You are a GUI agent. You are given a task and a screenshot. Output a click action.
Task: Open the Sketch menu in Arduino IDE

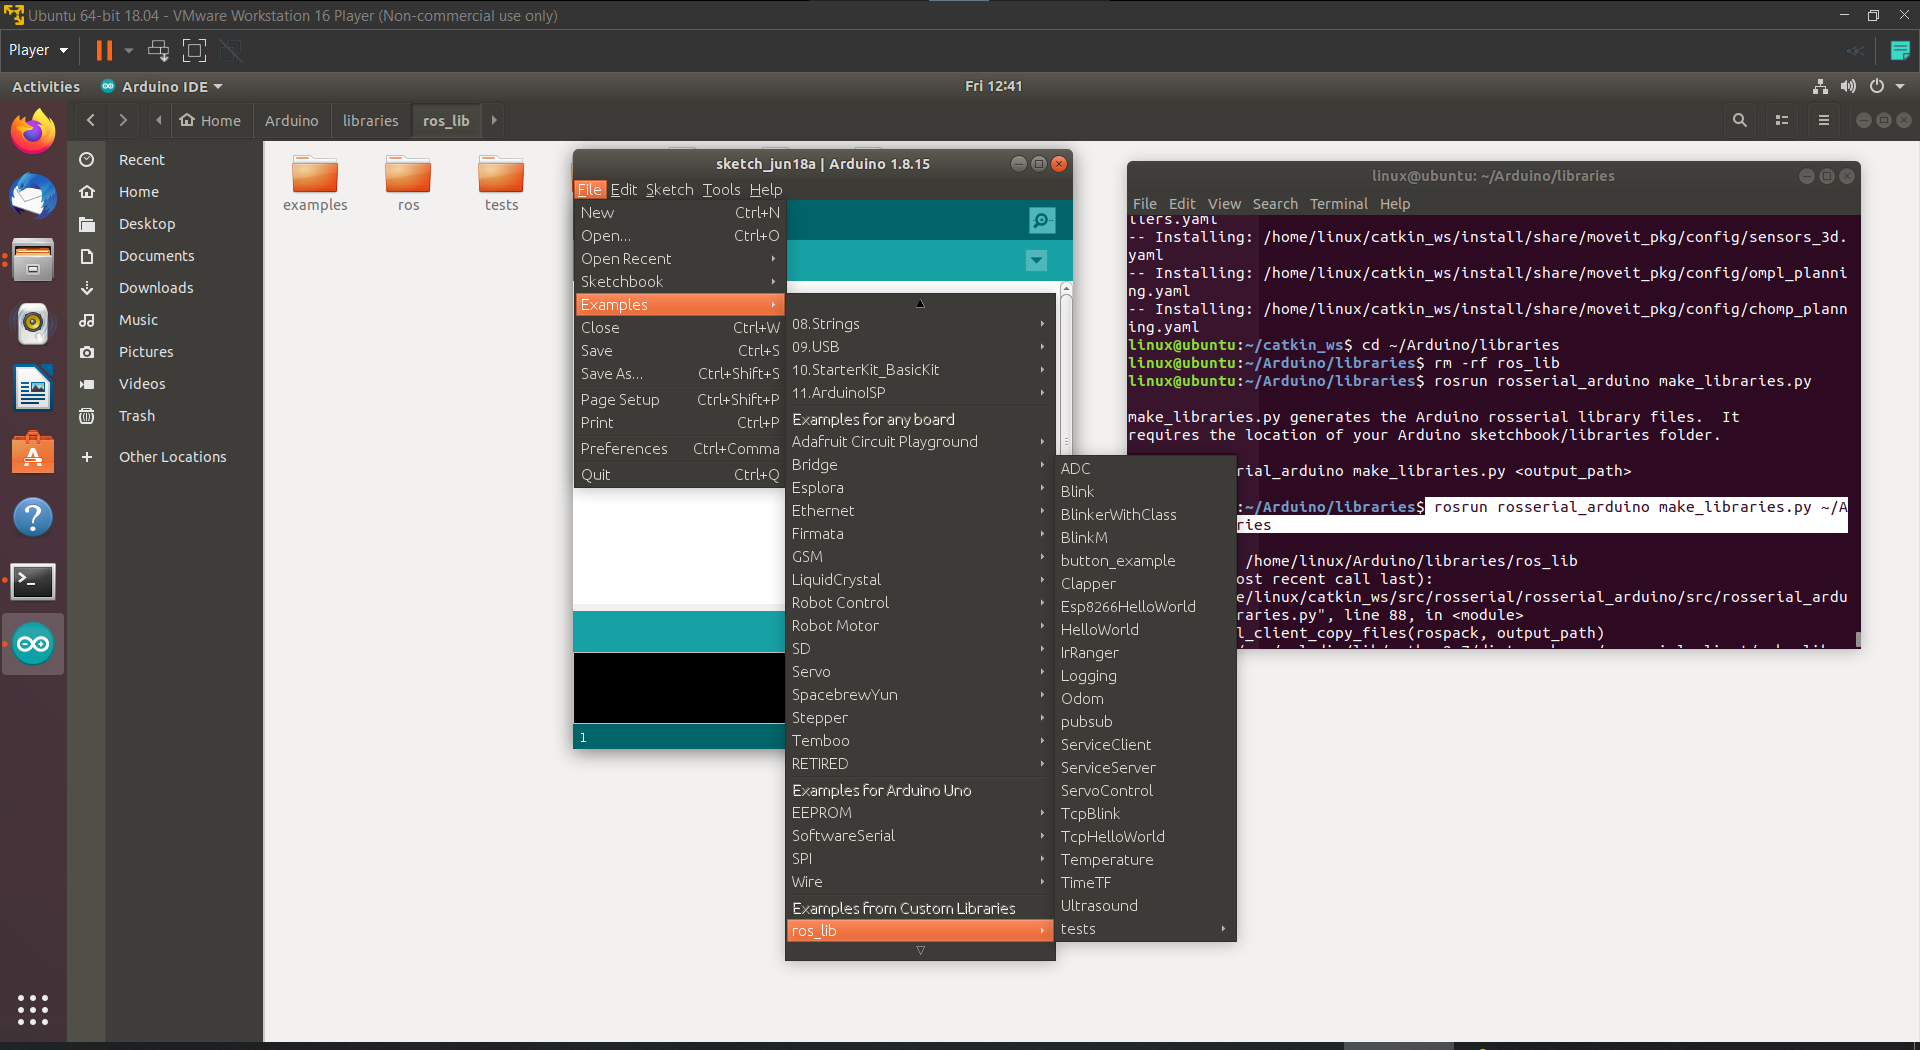[x=668, y=189]
